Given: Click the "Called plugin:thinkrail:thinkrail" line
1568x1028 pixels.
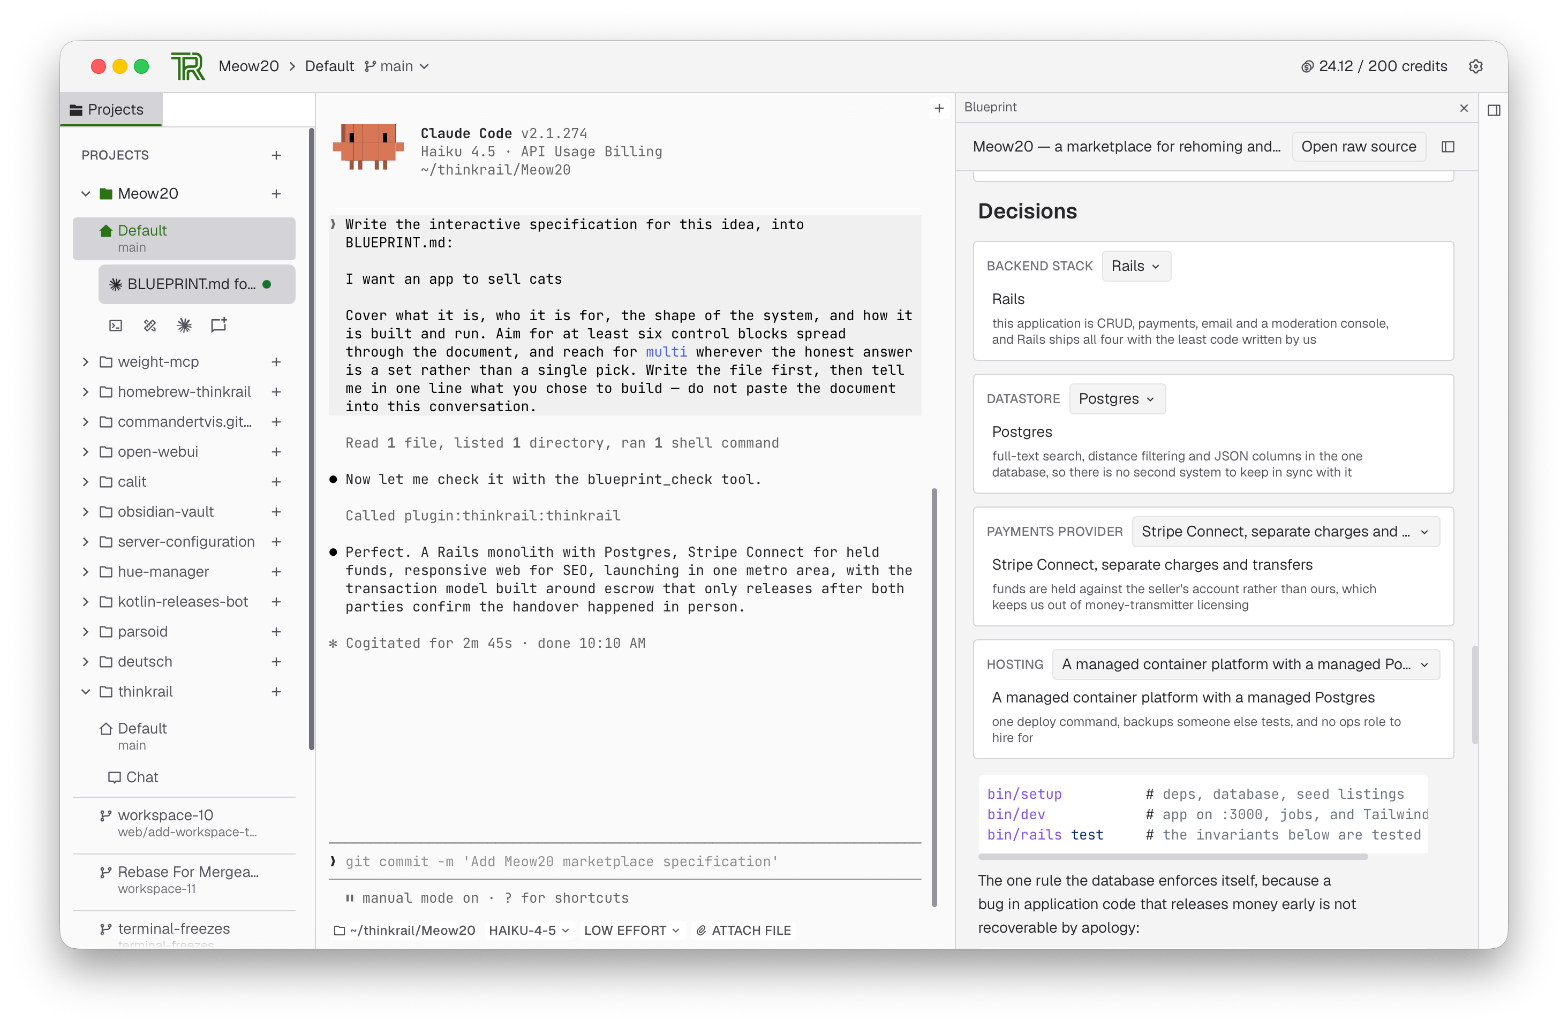Looking at the screenshot, I should point(483,516).
